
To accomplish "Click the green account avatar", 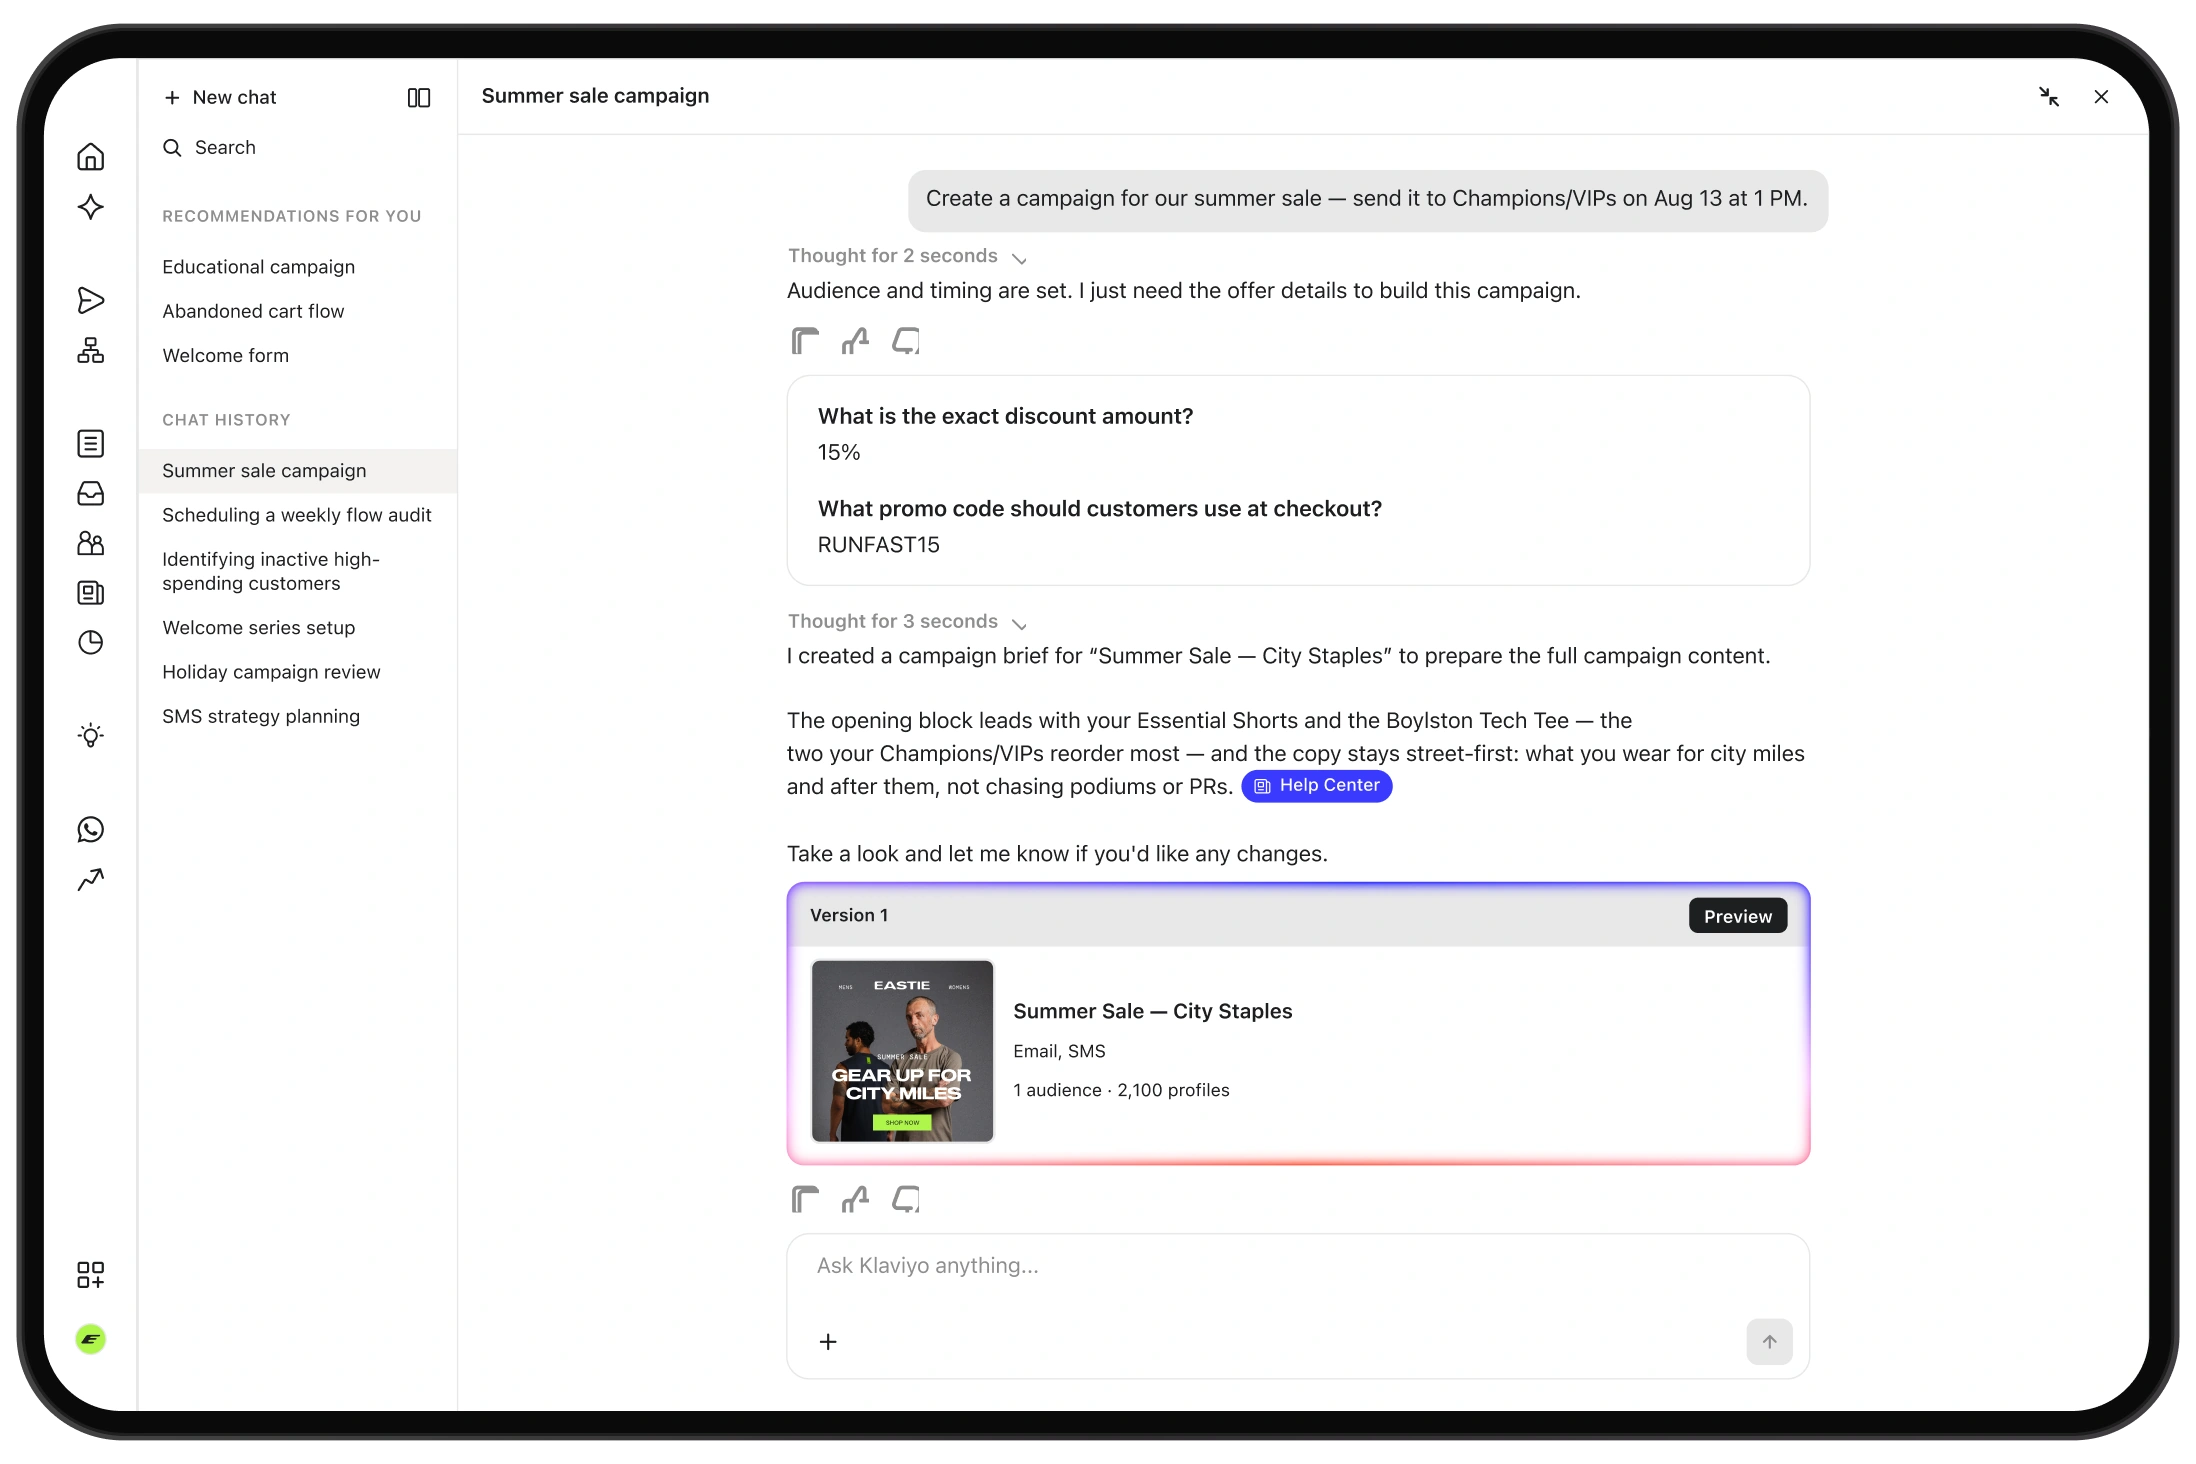I will click(91, 1339).
